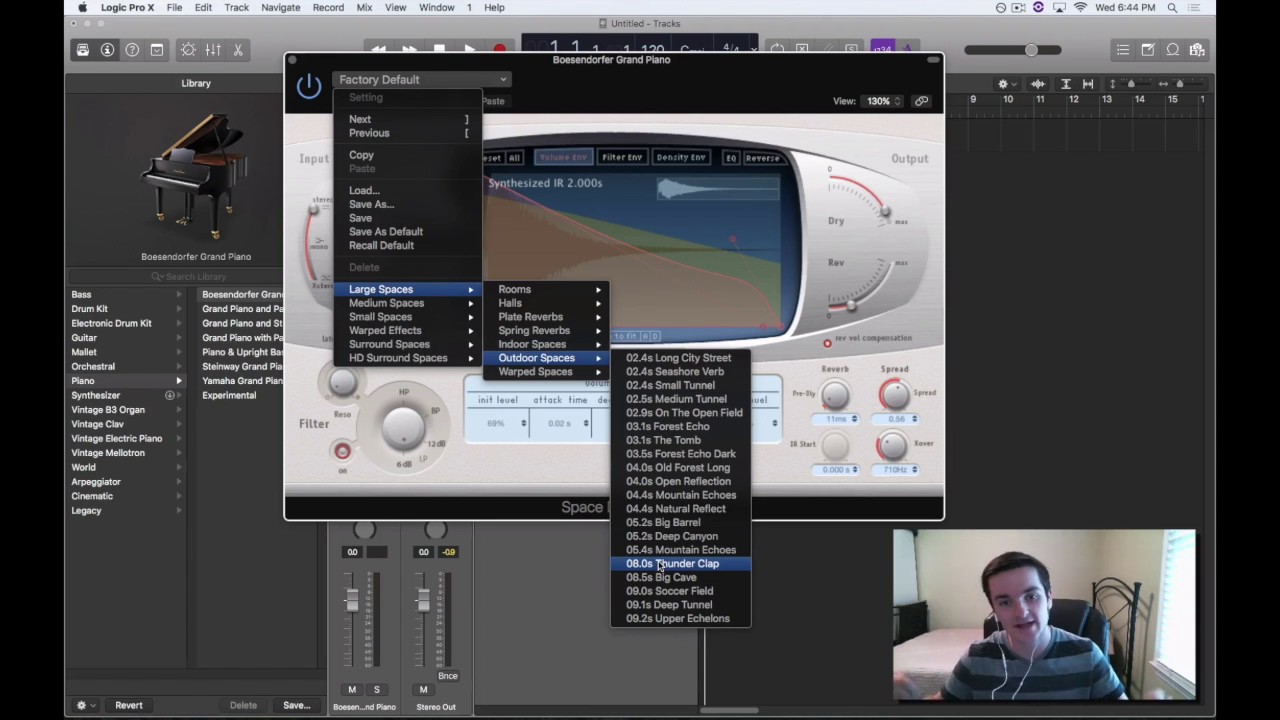Open Smart Controls dial icon
The width and height of the screenshot is (1280, 720).
pyautogui.click(x=188, y=50)
